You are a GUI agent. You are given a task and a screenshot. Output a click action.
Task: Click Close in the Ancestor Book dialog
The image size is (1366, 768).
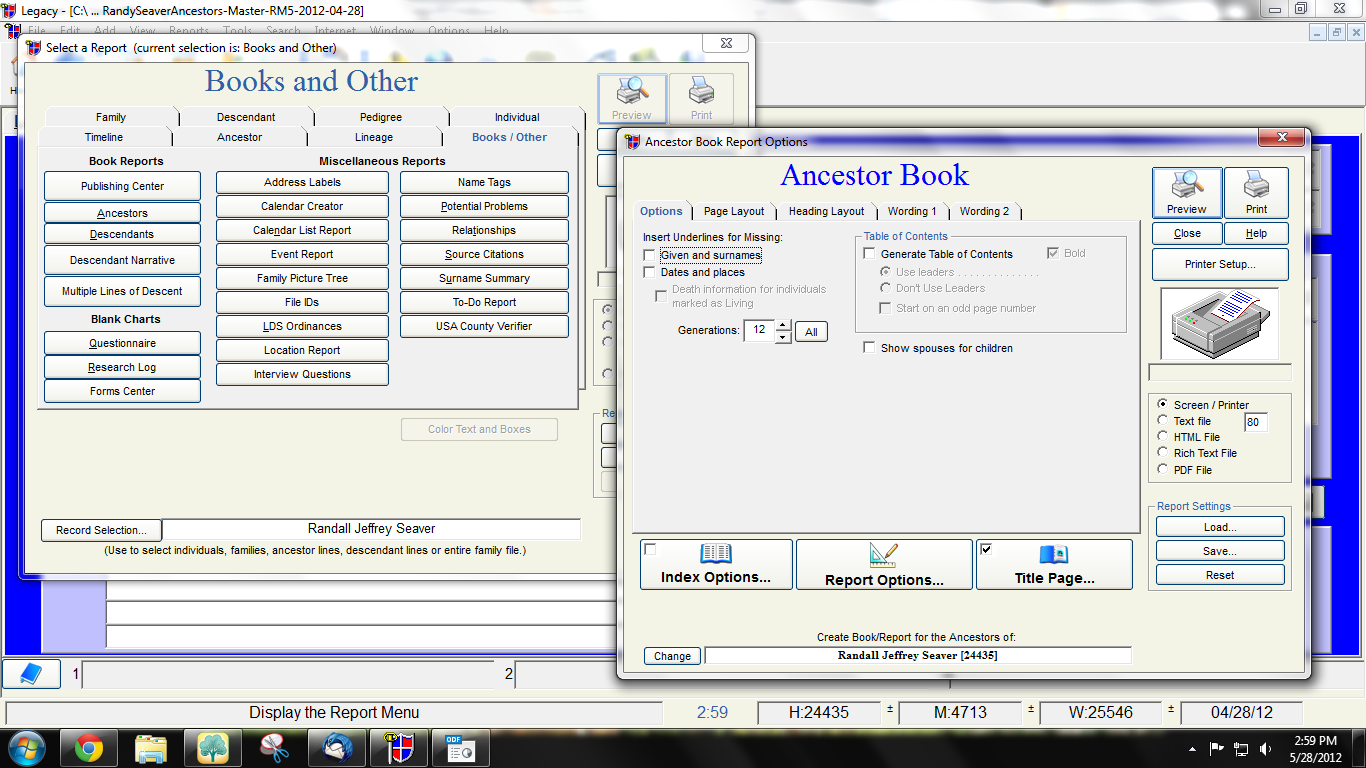pyautogui.click(x=1187, y=233)
